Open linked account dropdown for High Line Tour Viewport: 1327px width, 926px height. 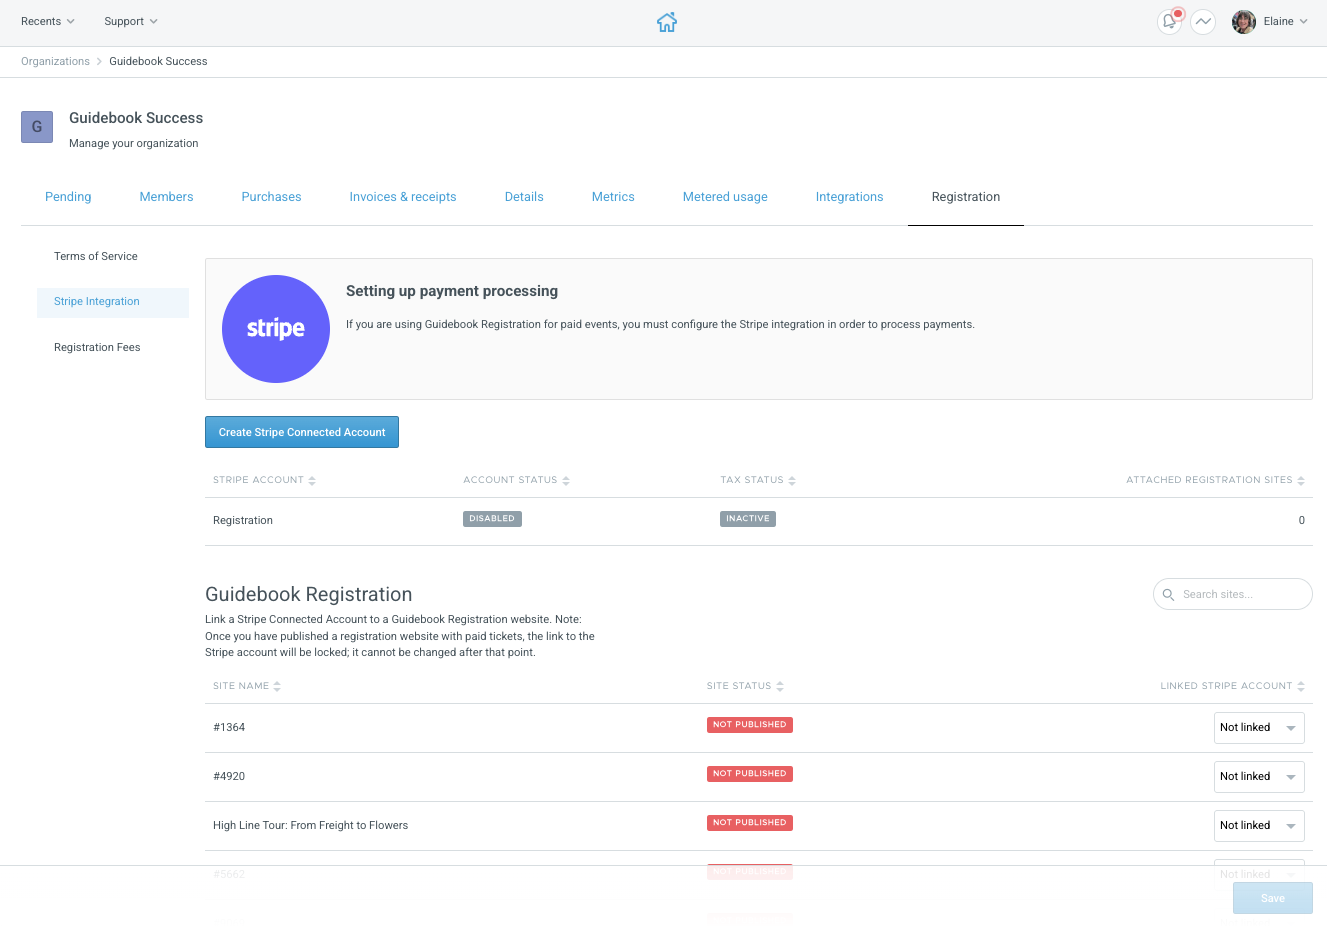point(1259,826)
